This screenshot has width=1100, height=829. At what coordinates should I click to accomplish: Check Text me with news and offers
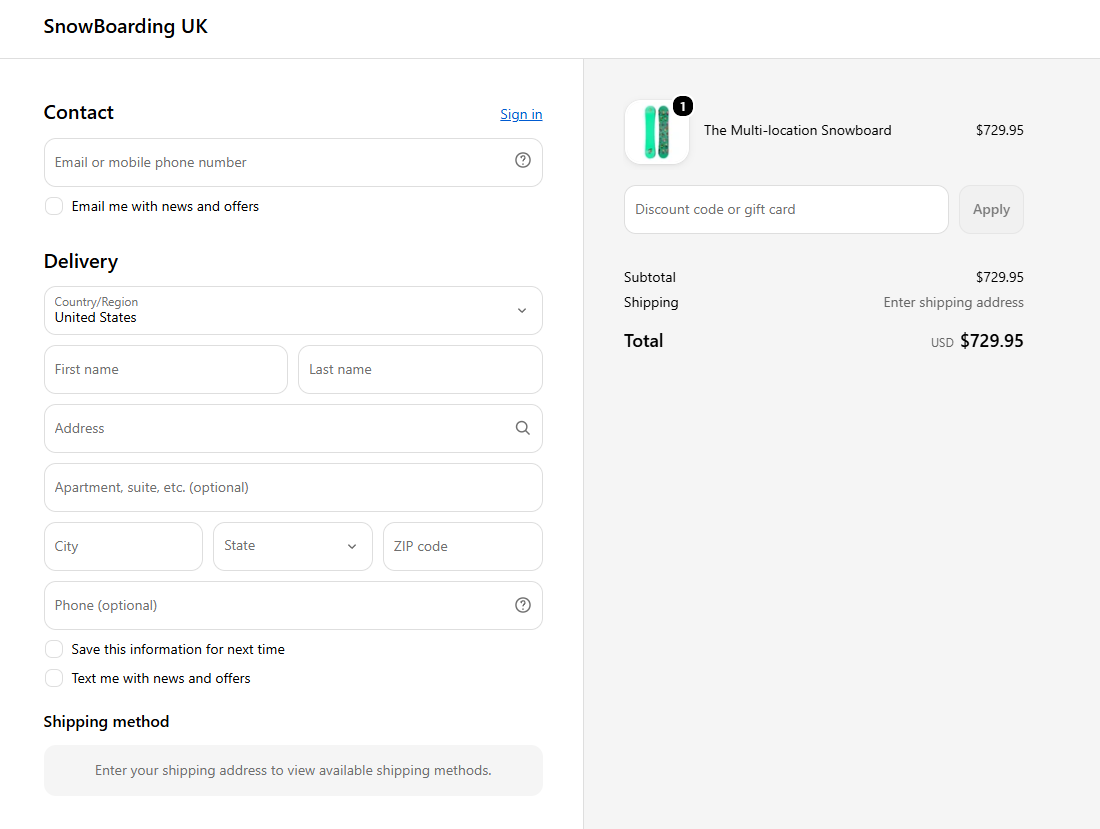54,678
